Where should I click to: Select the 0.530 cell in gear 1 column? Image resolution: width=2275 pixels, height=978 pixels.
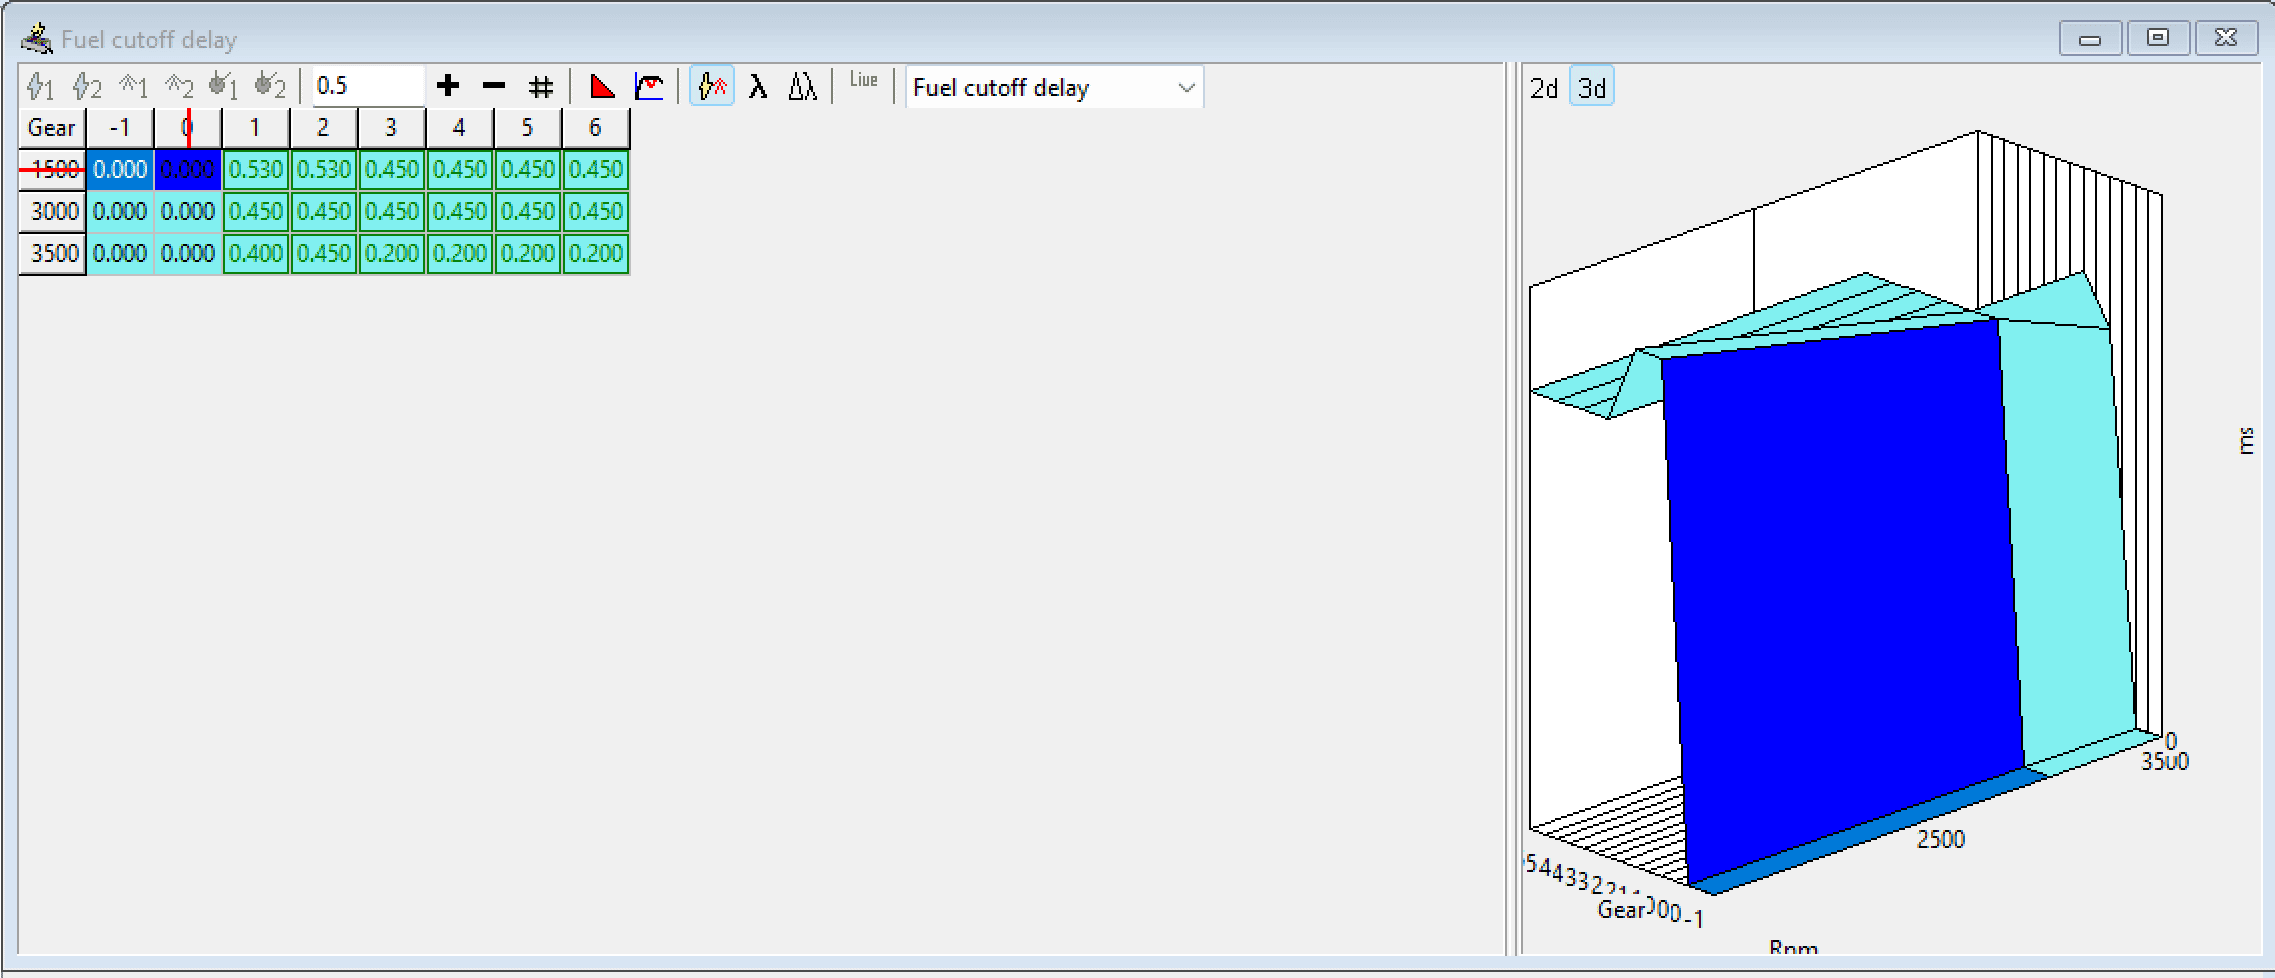[256, 170]
